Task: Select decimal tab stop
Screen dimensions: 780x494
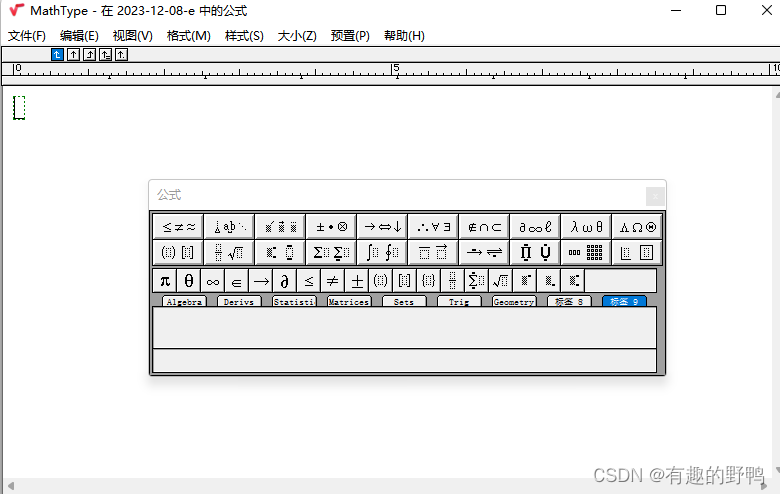Action: tap(121, 54)
